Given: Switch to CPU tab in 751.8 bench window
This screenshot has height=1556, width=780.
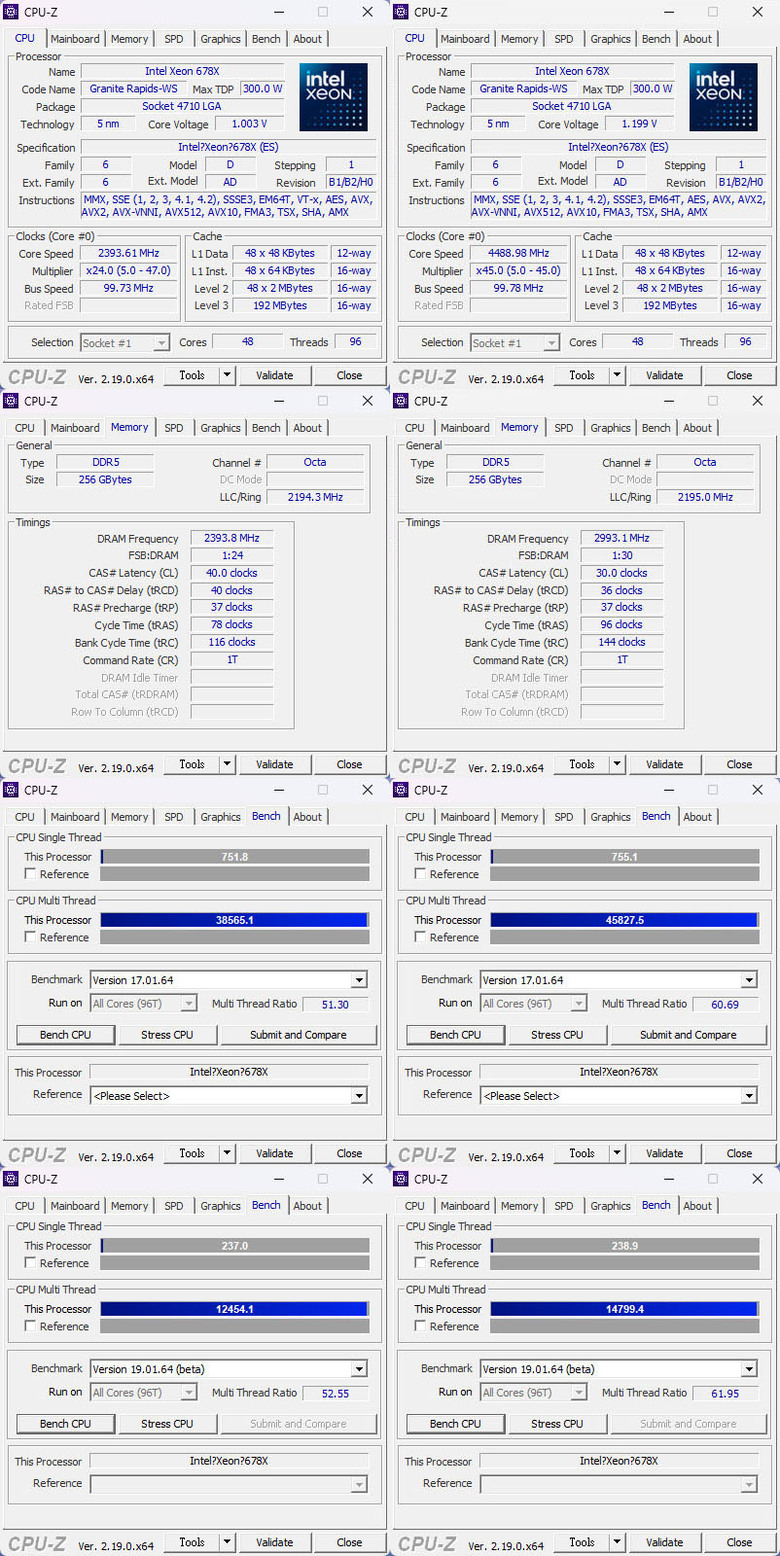Looking at the screenshot, I should [x=25, y=817].
